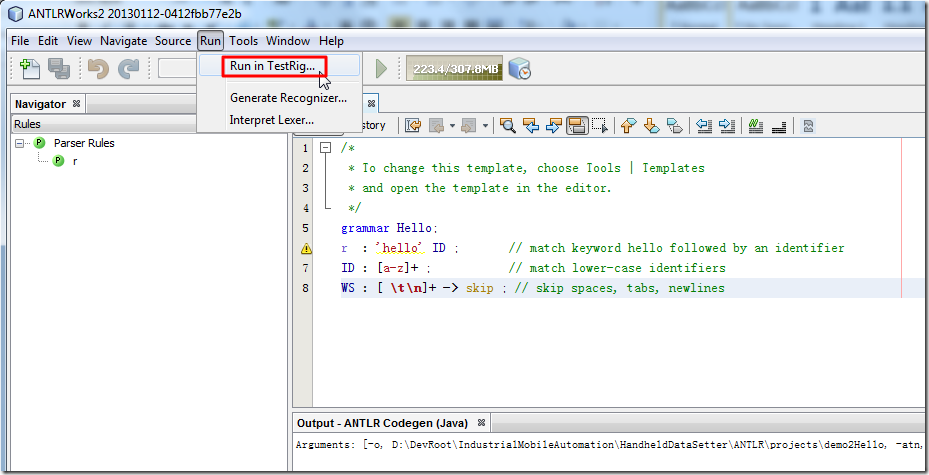929x475 pixels.
Task: Click the ID lexer rule name on line 7
Action: tap(348, 268)
